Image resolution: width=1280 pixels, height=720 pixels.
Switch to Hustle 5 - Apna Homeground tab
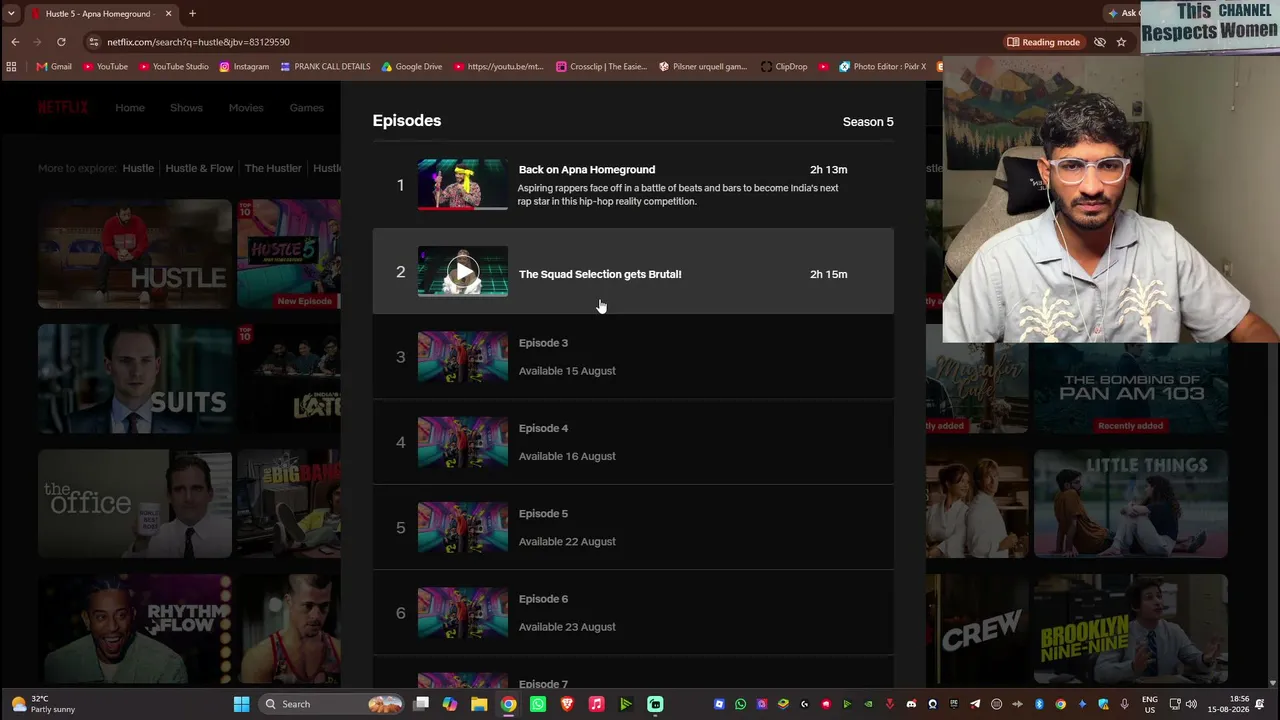click(98, 14)
